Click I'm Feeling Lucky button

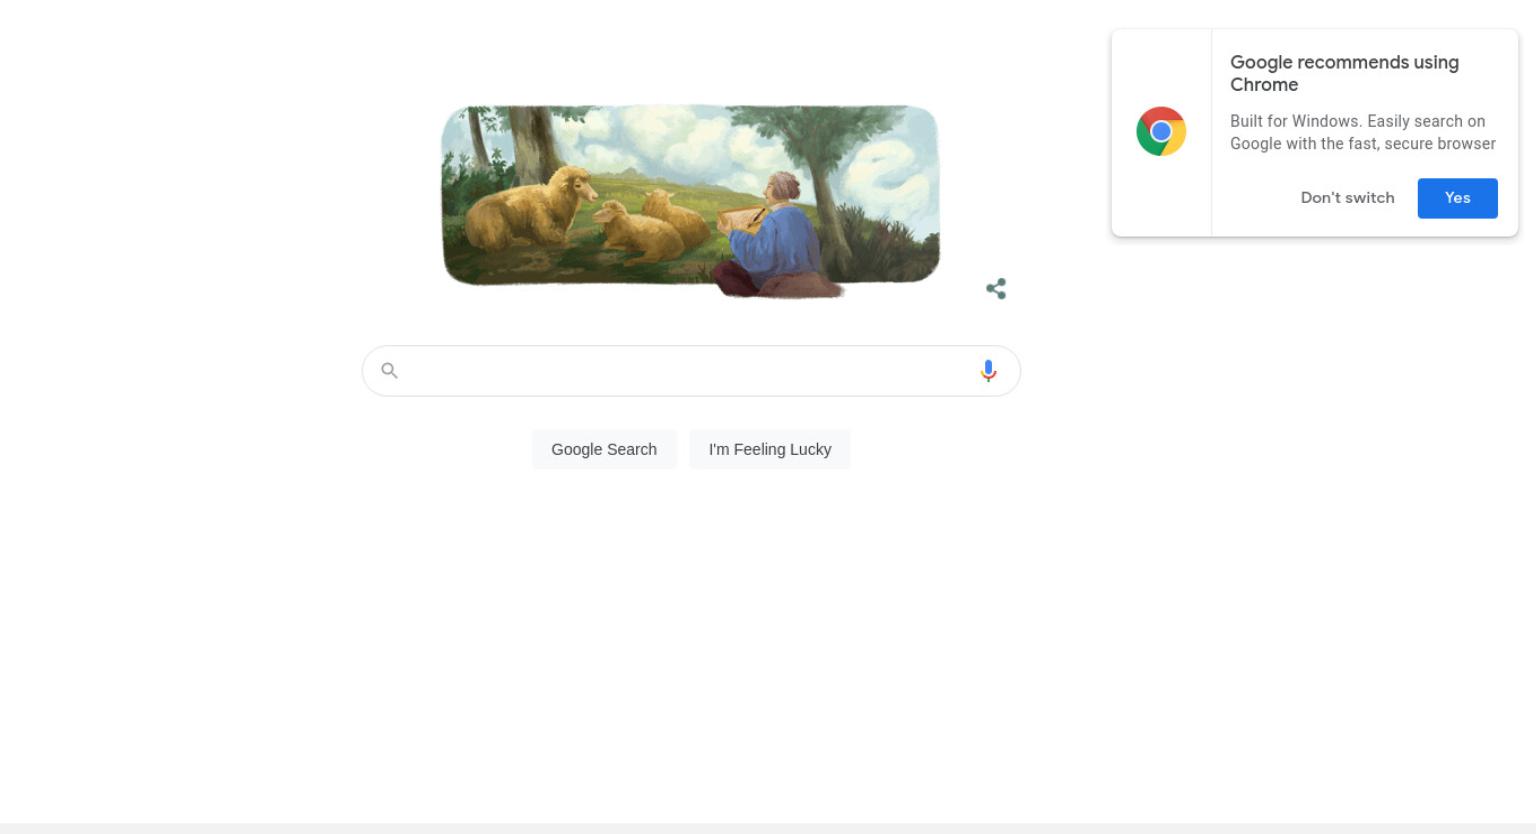tap(770, 449)
